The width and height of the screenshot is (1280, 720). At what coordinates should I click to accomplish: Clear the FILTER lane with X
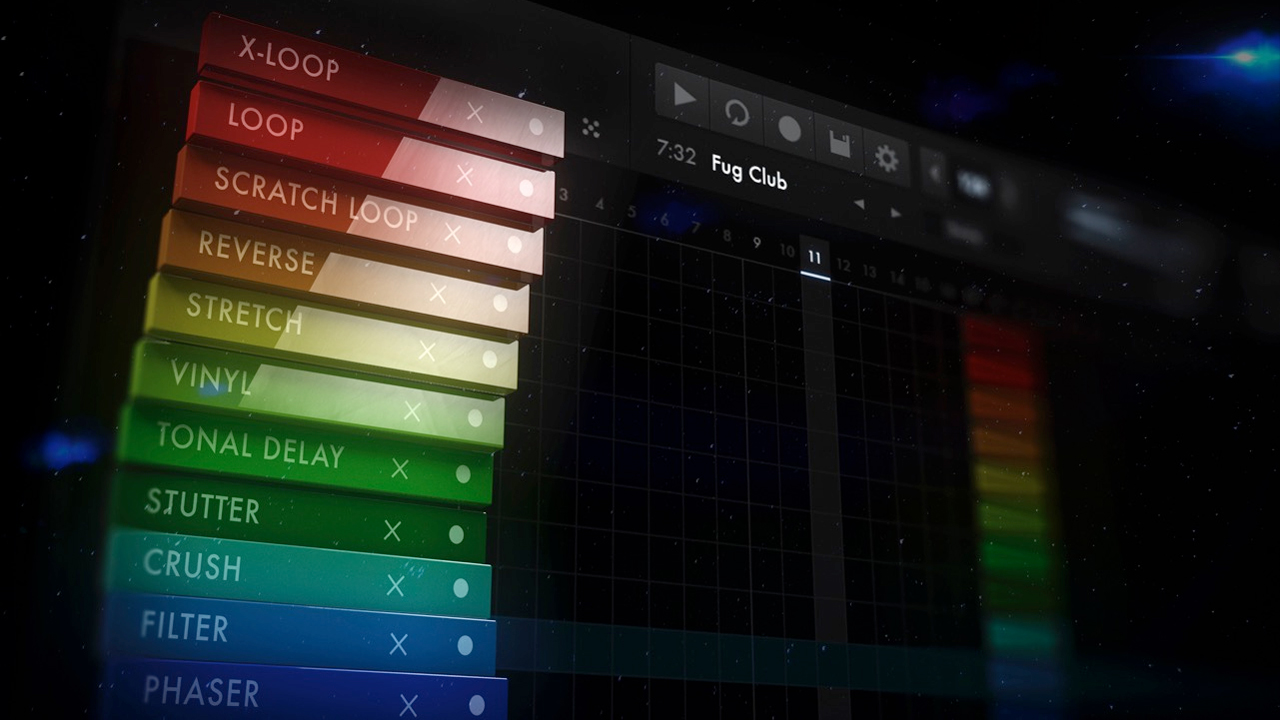tap(398, 645)
